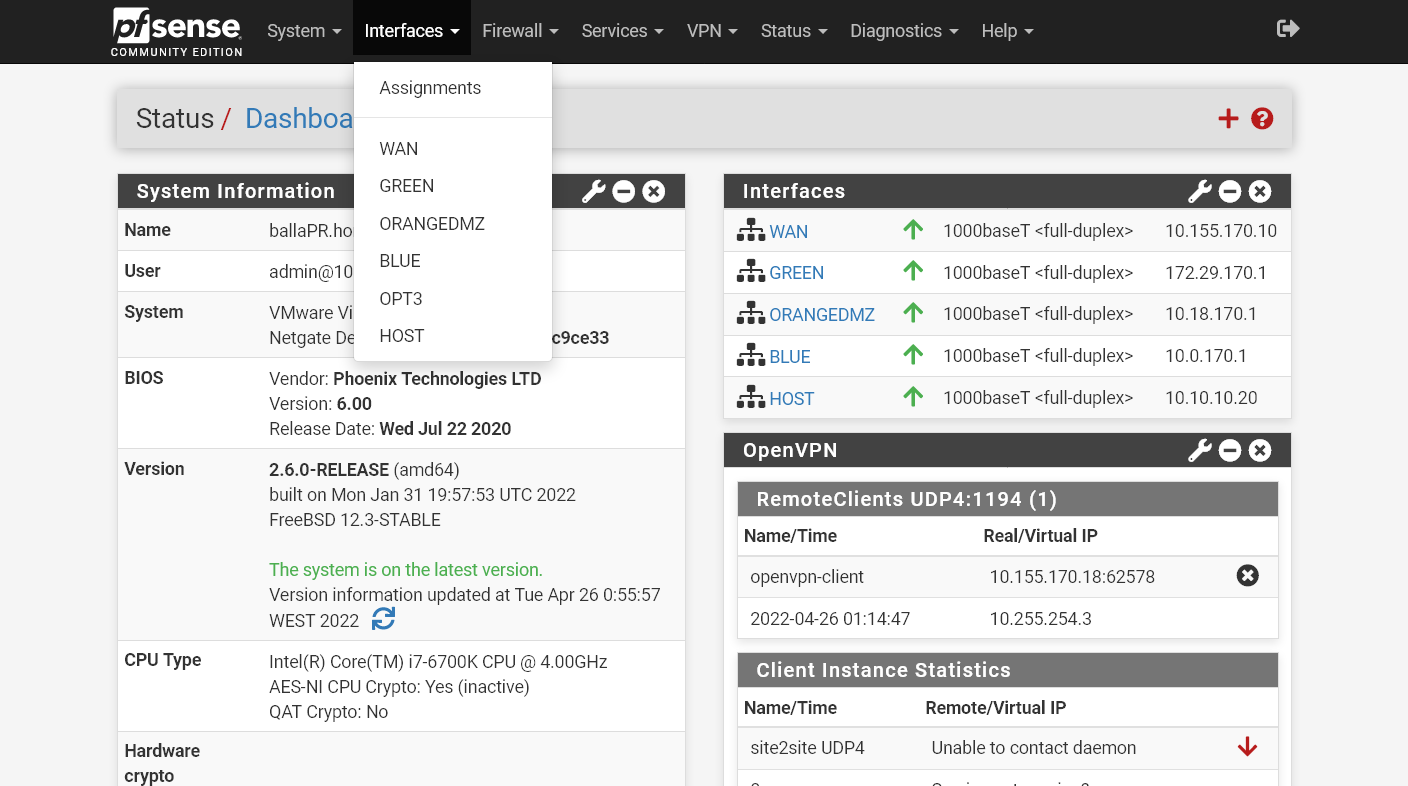This screenshot has width=1408, height=786.
Task: Open the Diagnostics dropdown menu
Action: coord(904,31)
